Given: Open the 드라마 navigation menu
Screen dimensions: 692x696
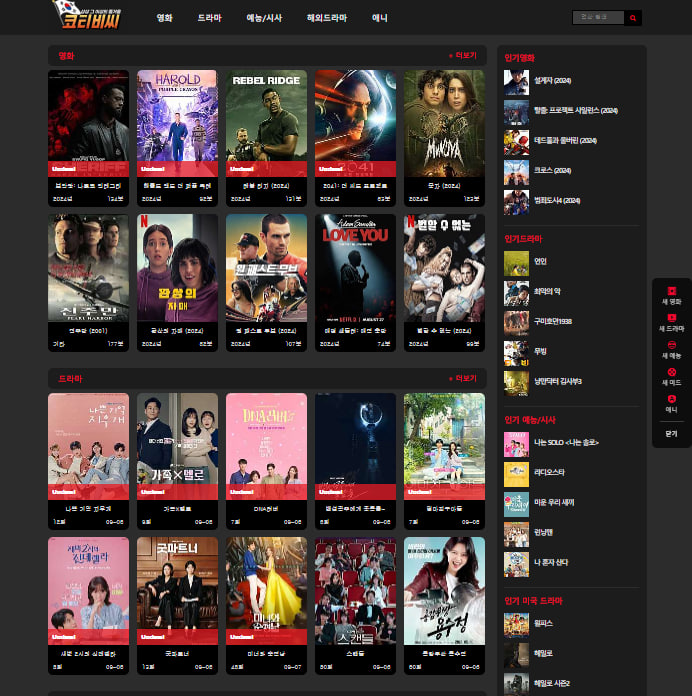Looking at the screenshot, I should (x=210, y=18).
